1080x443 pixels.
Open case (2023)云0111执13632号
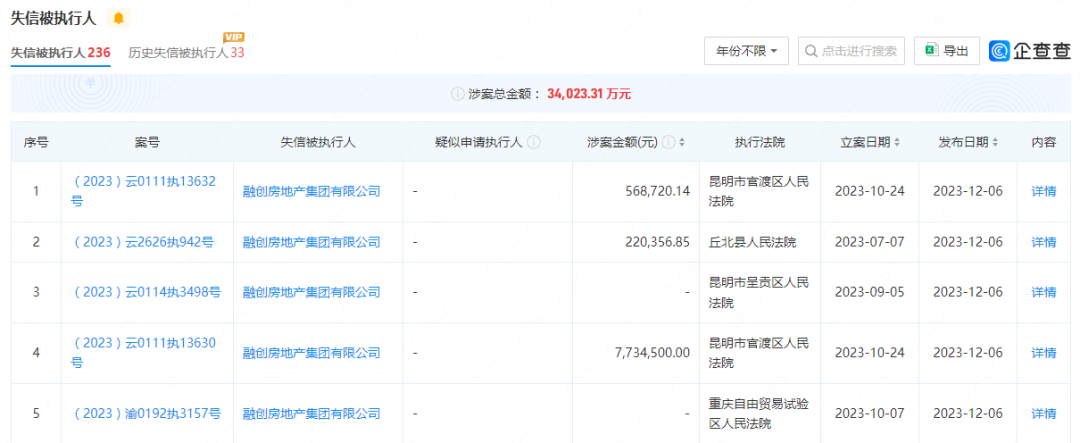(x=144, y=192)
